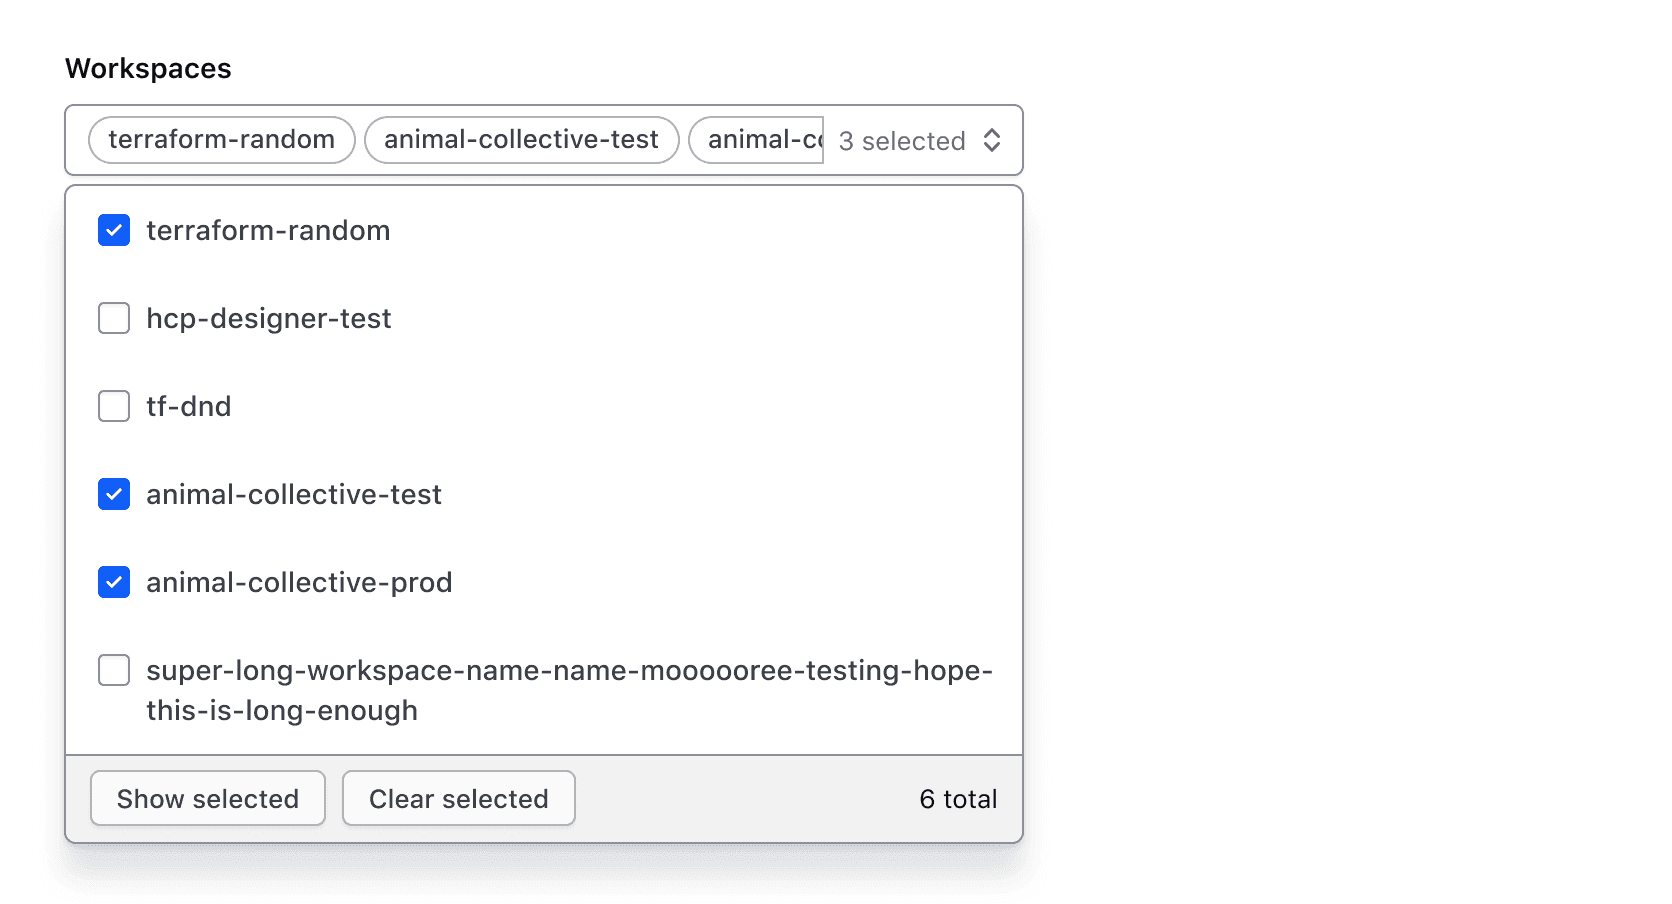
Task: Select the super-long-workspace-name checkbox
Action: tap(113, 670)
